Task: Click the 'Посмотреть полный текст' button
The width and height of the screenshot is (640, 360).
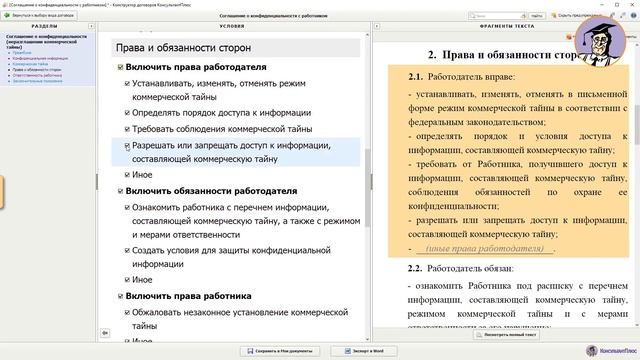Action: point(506,335)
